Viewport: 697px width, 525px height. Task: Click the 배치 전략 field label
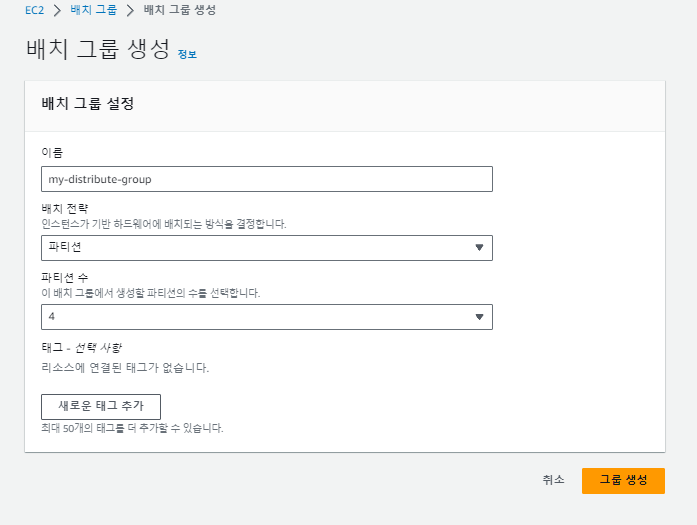click(65, 208)
